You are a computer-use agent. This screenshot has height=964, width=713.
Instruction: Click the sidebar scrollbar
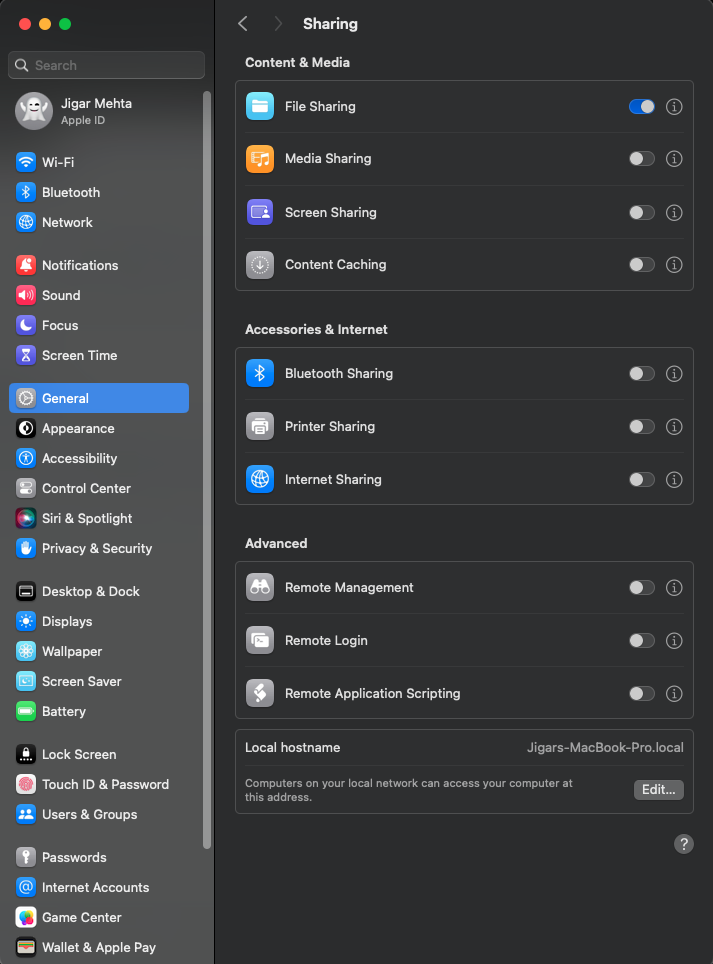coord(207,470)
